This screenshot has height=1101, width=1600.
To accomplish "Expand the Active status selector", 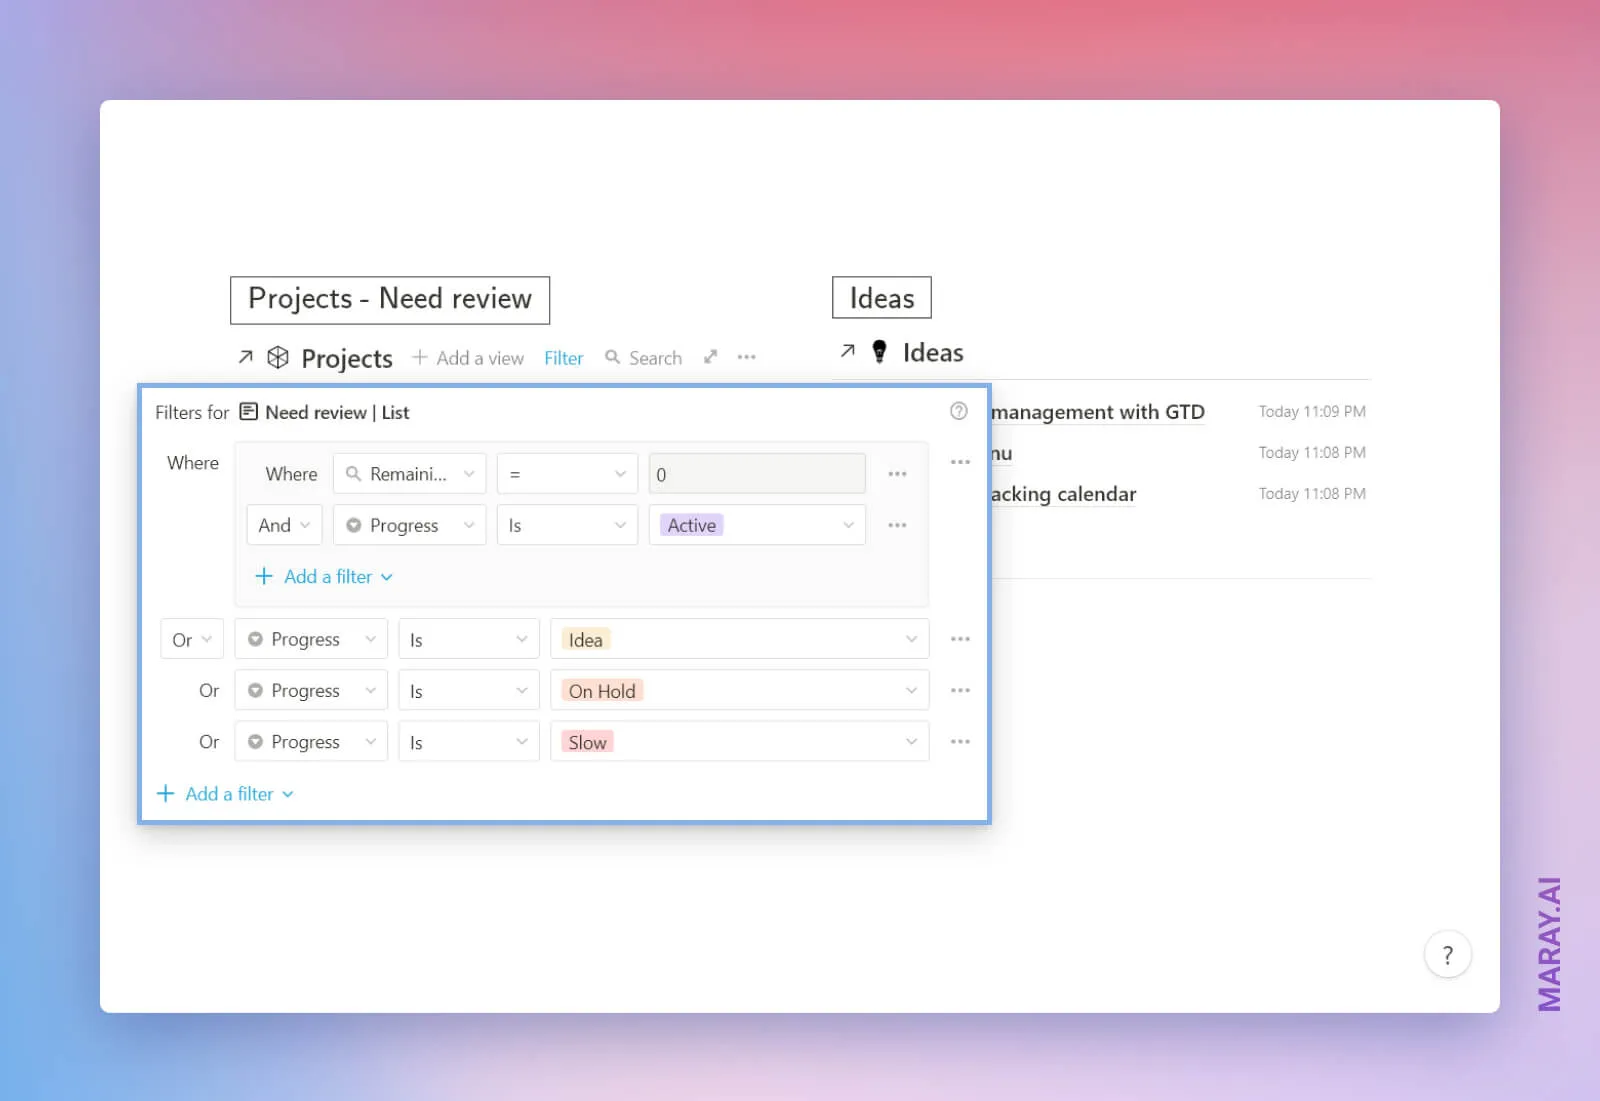I will coord(756,524).
